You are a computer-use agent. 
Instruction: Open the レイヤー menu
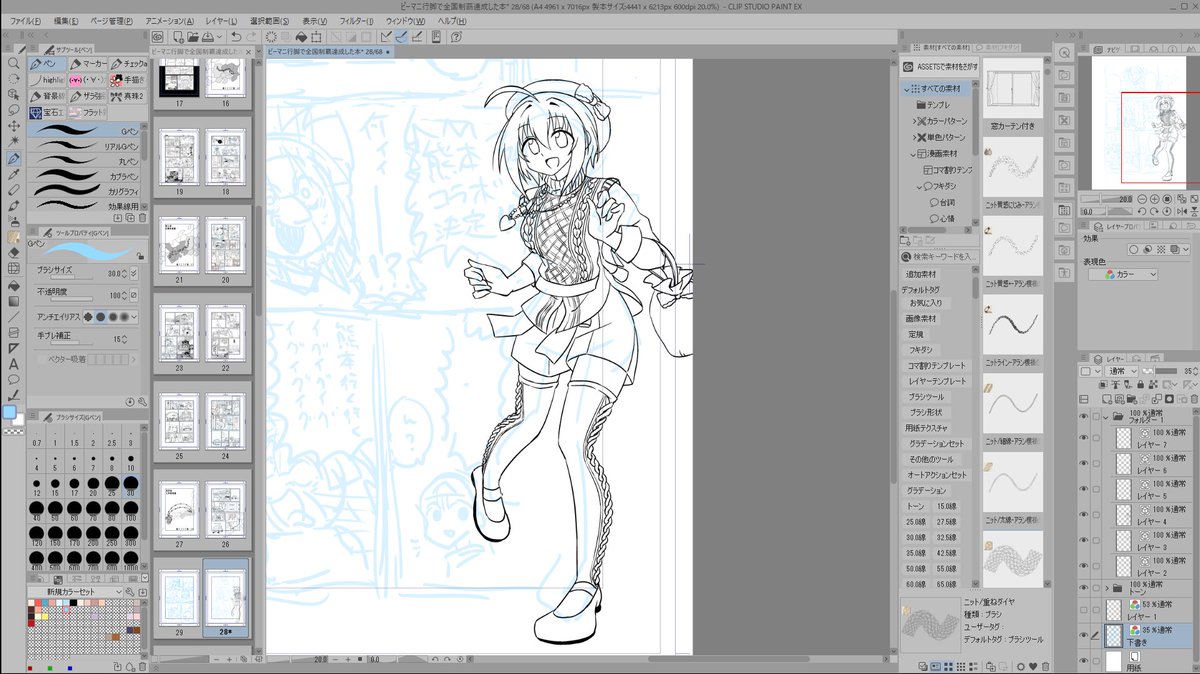(222, 20)
